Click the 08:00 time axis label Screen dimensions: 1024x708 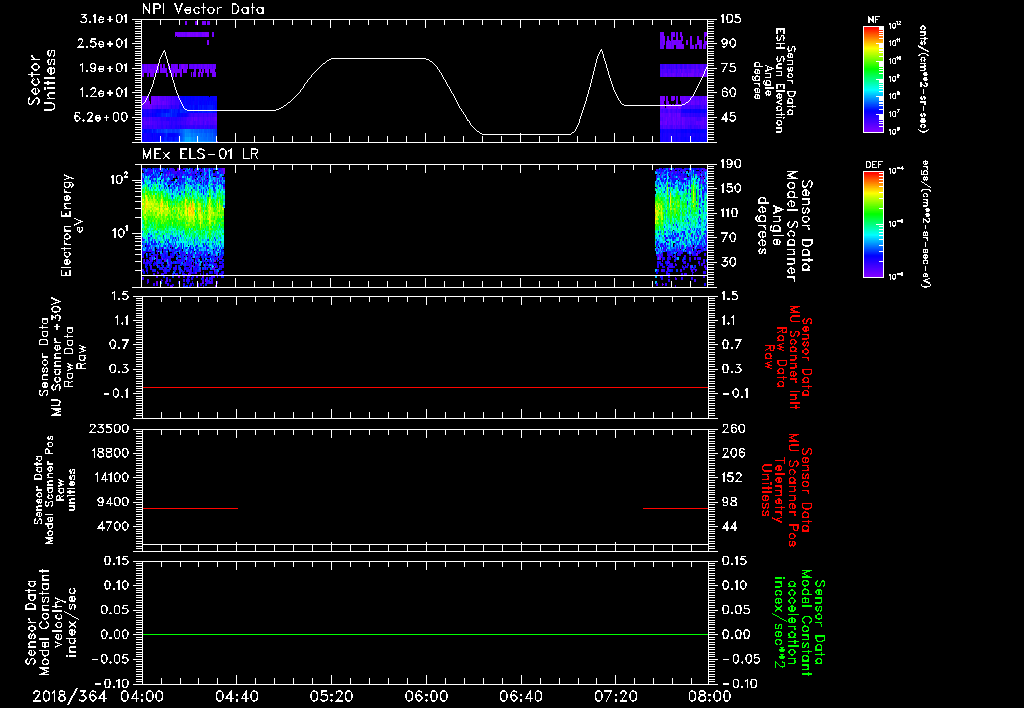(711, 696)
